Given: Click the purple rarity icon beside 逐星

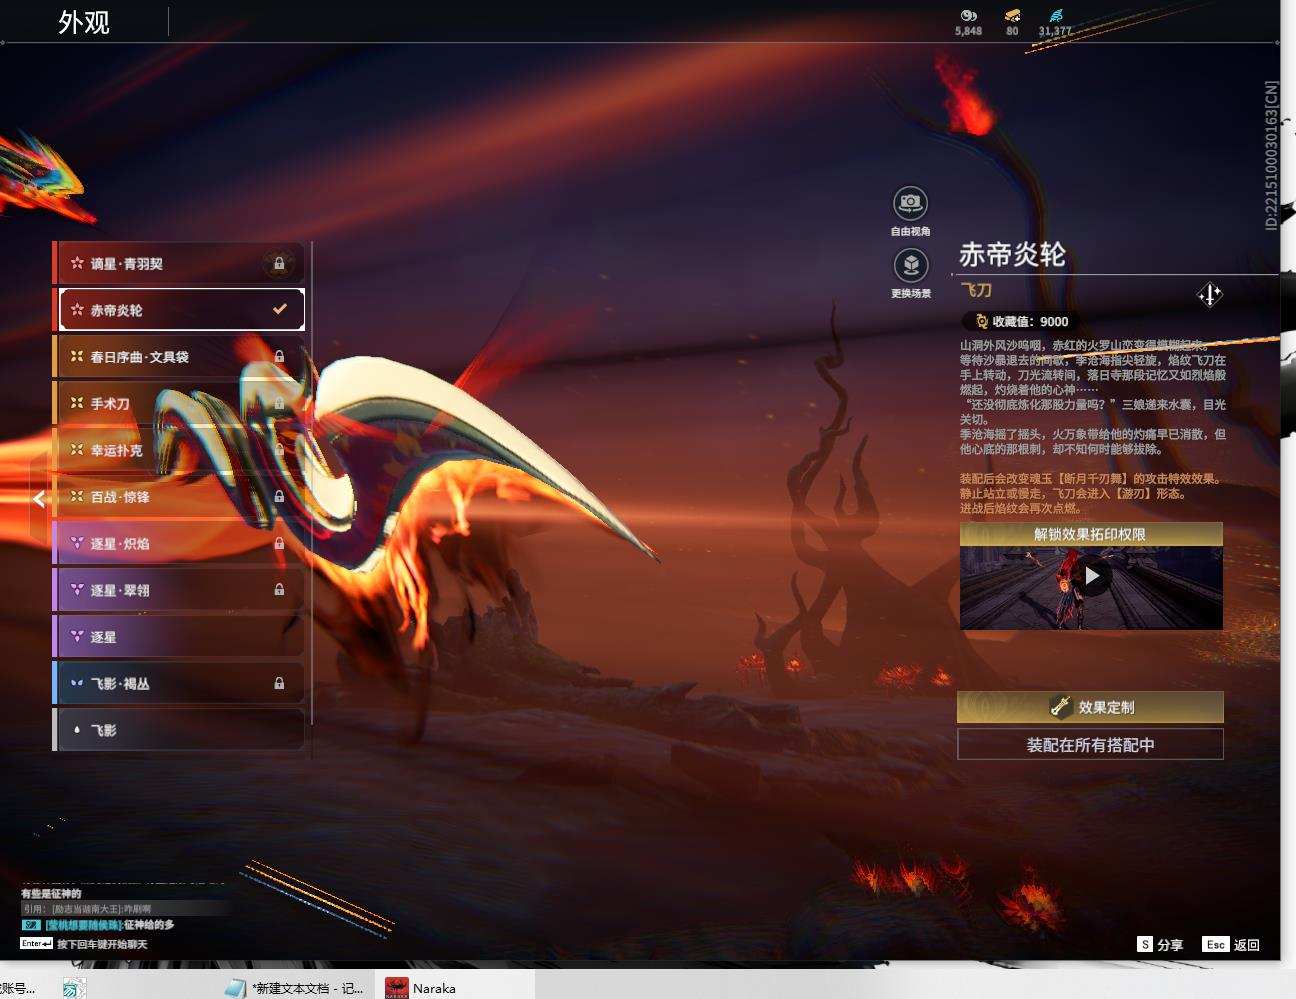Looking at the screenshot, I should pos(77,636).
